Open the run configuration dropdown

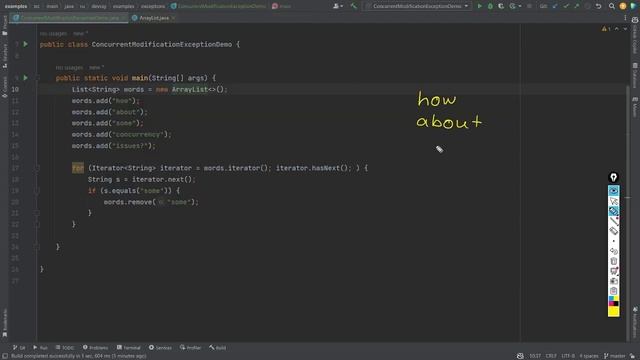(x=417, y=6)
